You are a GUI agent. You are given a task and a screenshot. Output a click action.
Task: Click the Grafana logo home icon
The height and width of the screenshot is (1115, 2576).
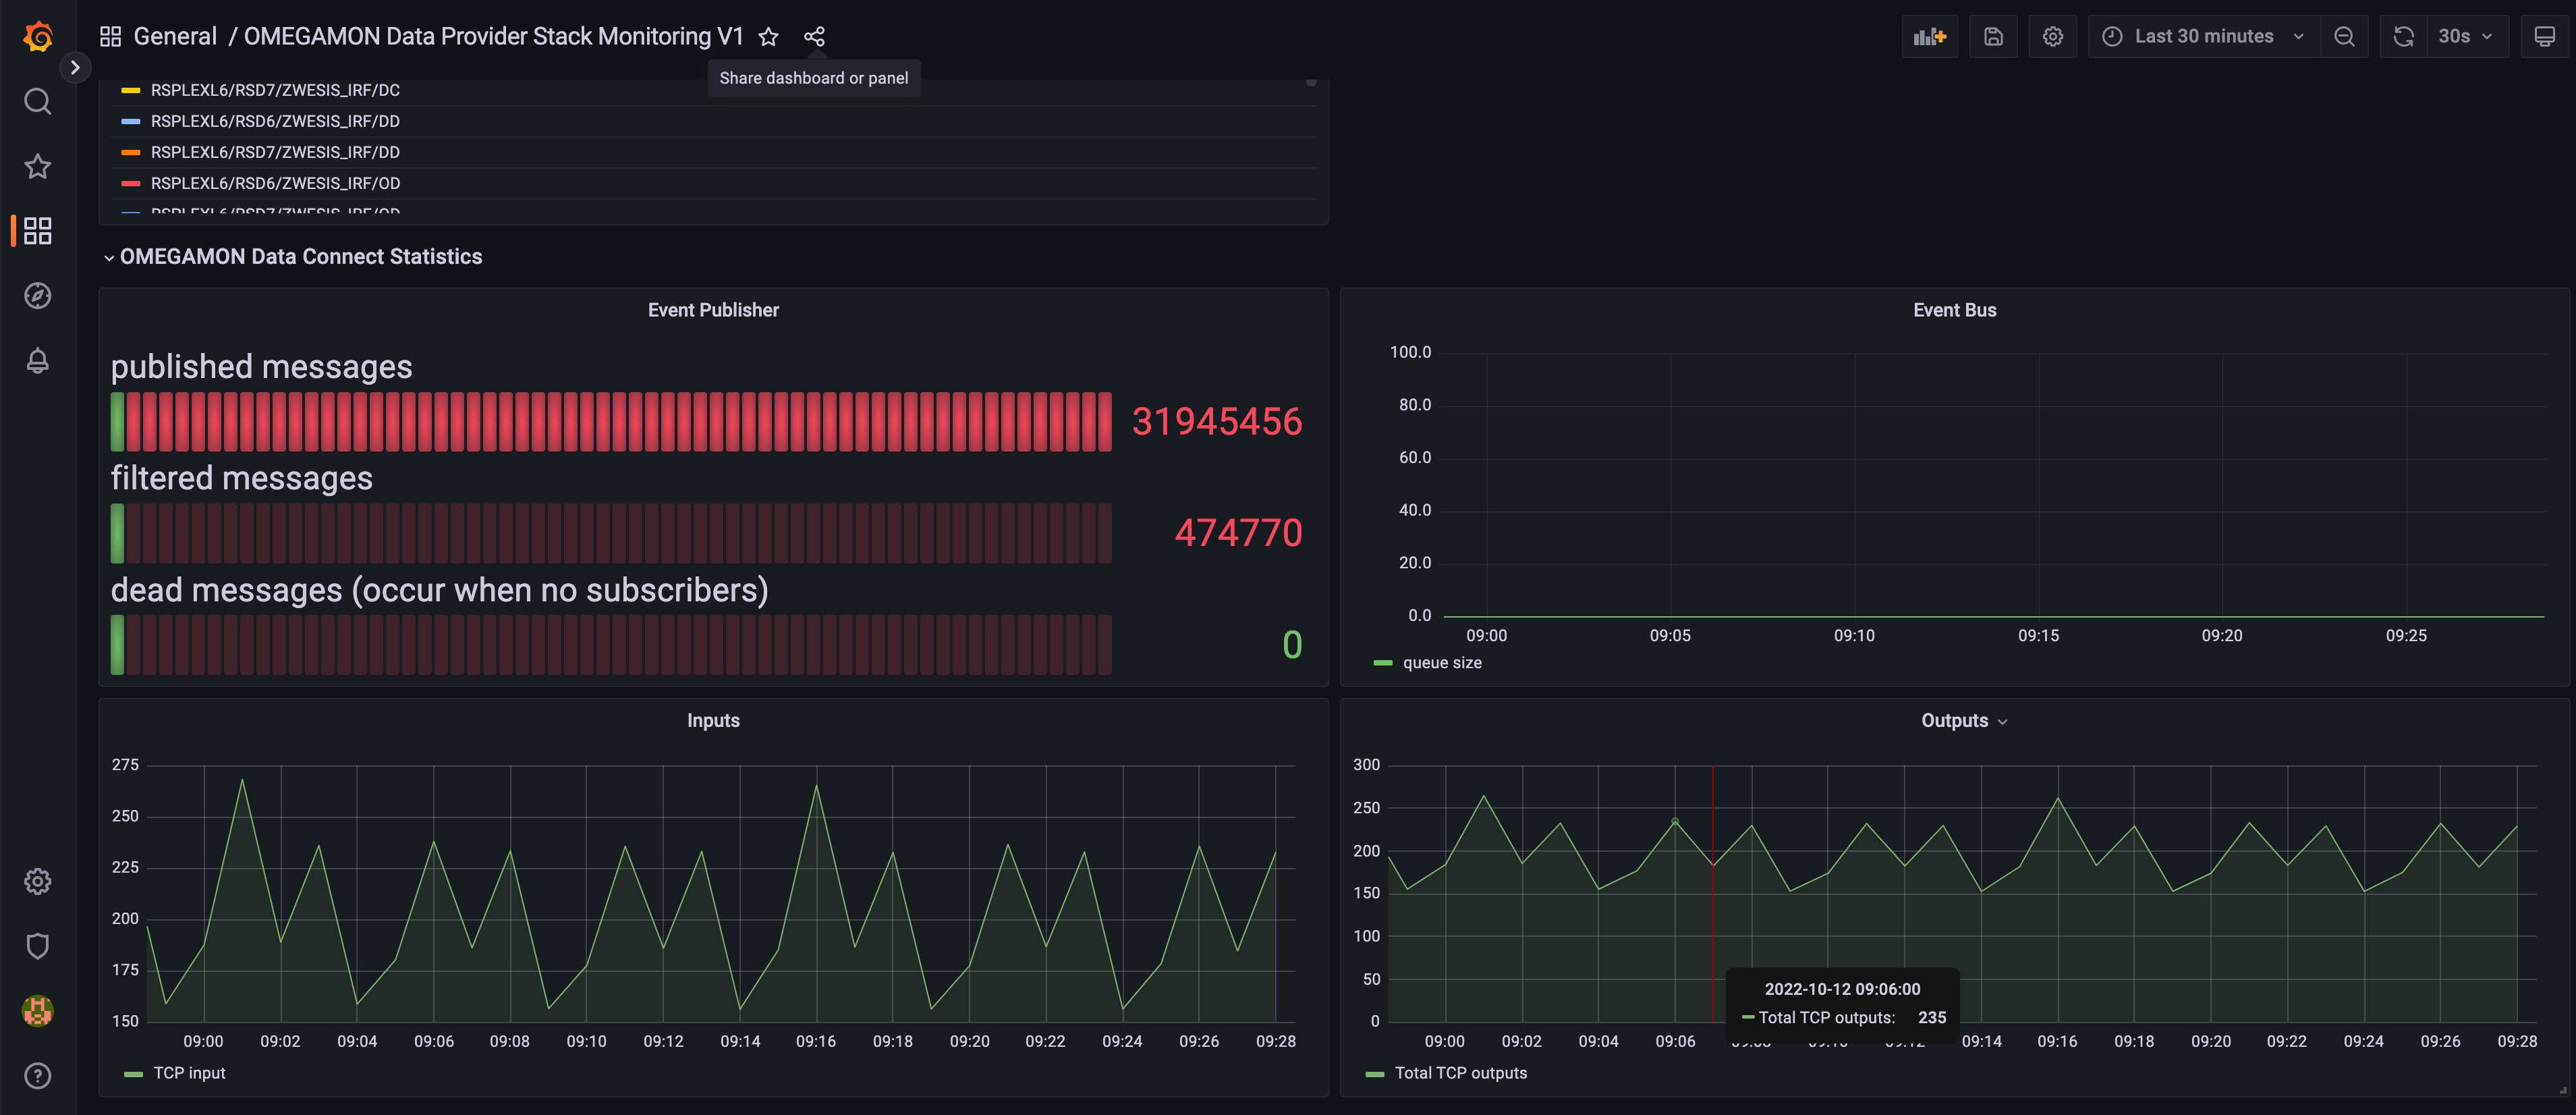coord(38,37)
